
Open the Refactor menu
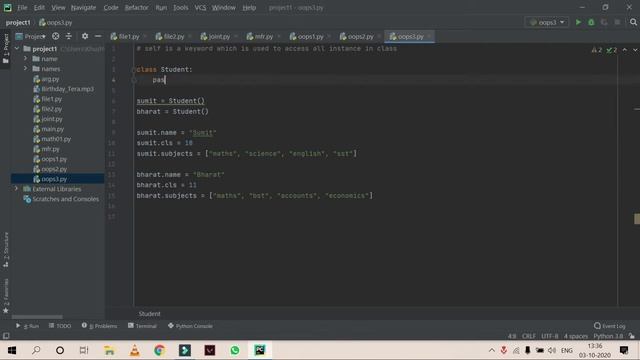(x=136, y=7)
